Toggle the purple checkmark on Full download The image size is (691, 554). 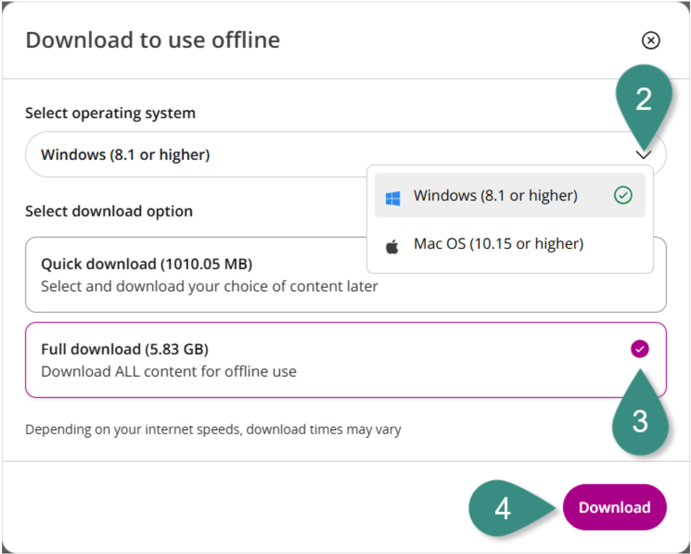[640, 349]
